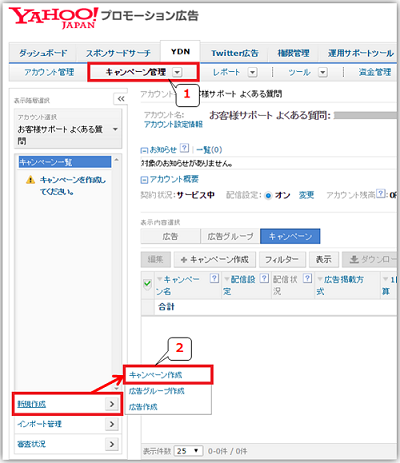Screen dimensions: 400x463
Task: Open the 表示件数 25 dropdown
Action: click(x=188, y=451)
